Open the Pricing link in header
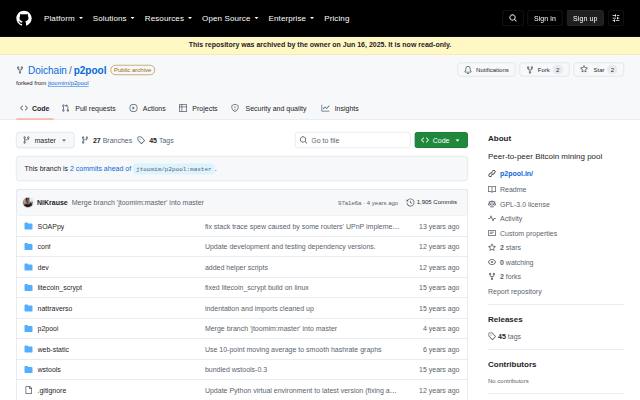 (x=337, y=18)
